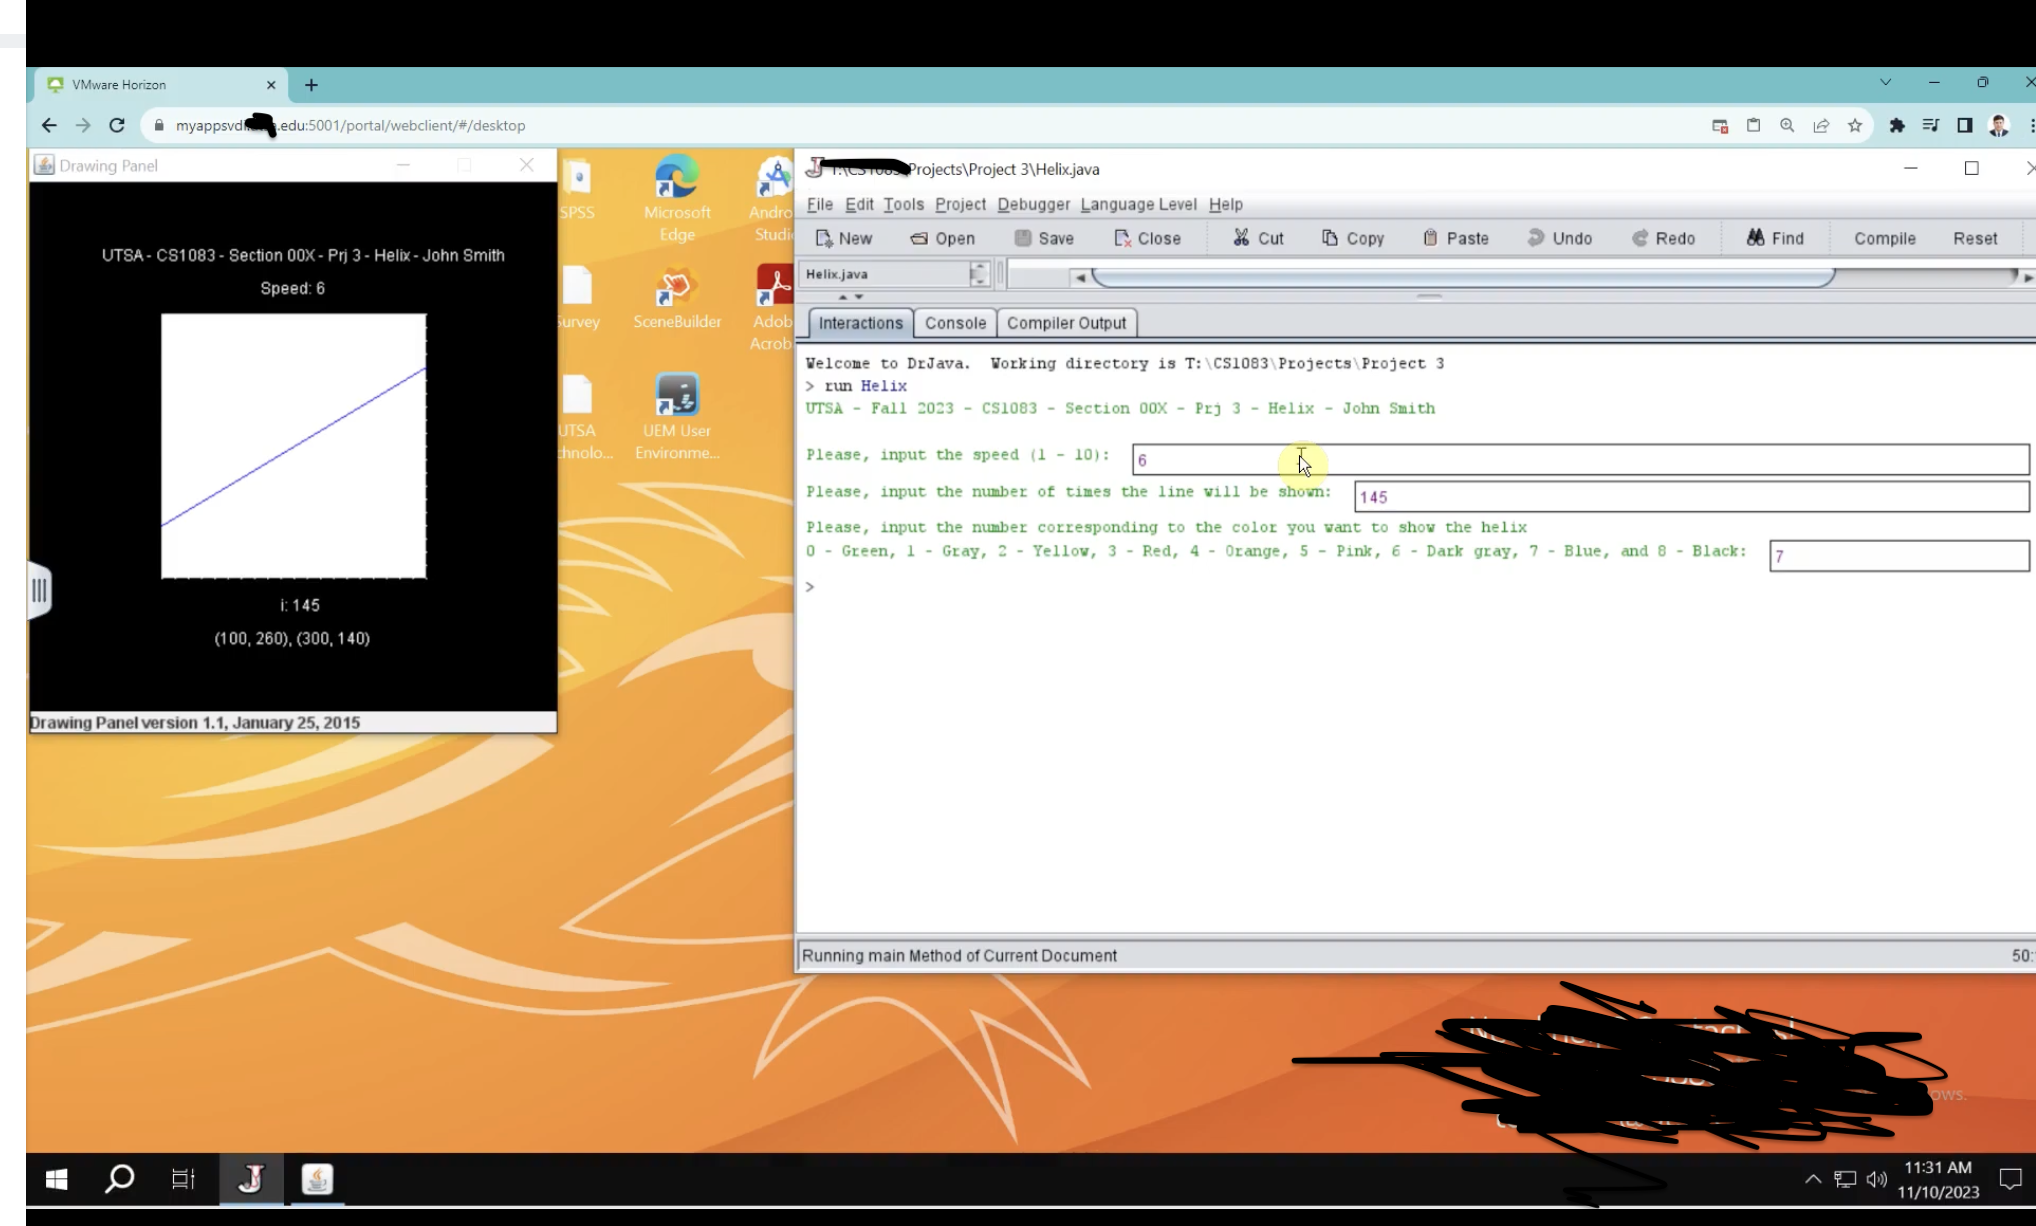
Task: Save Helix.java using the Save icon
Action: [x=1044, y=238]
